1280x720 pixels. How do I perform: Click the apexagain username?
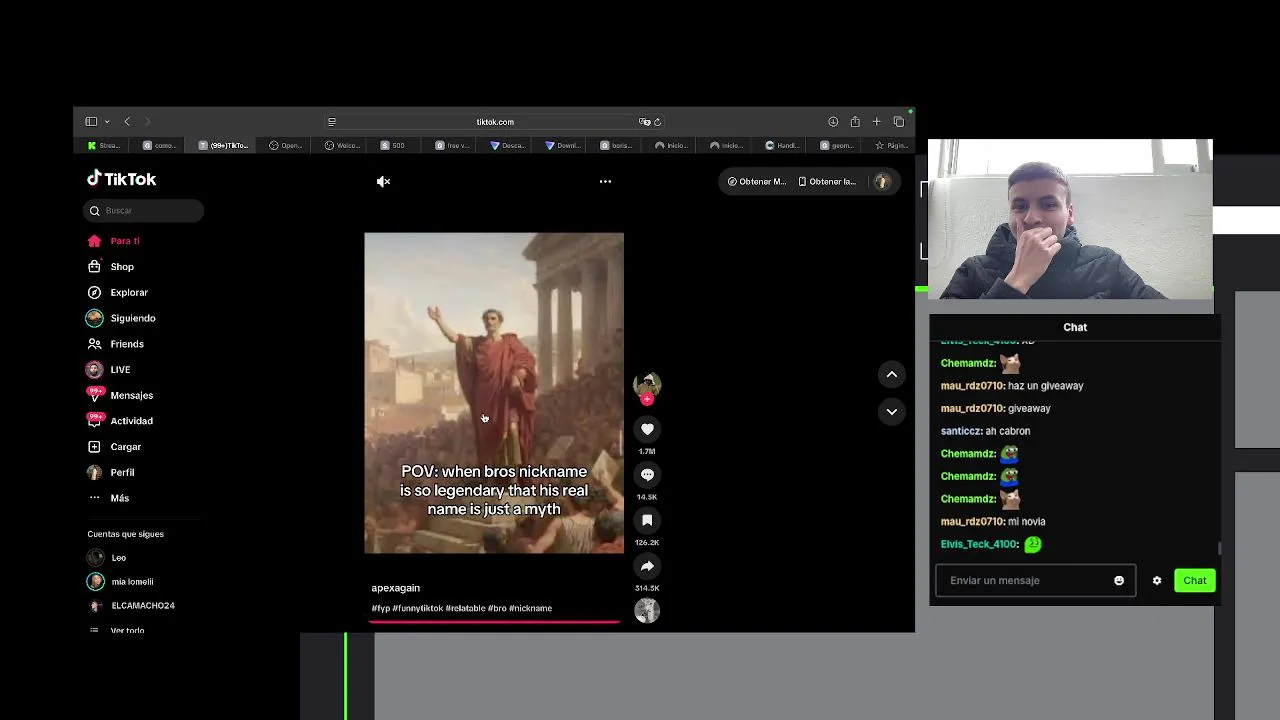click(396, 588)
